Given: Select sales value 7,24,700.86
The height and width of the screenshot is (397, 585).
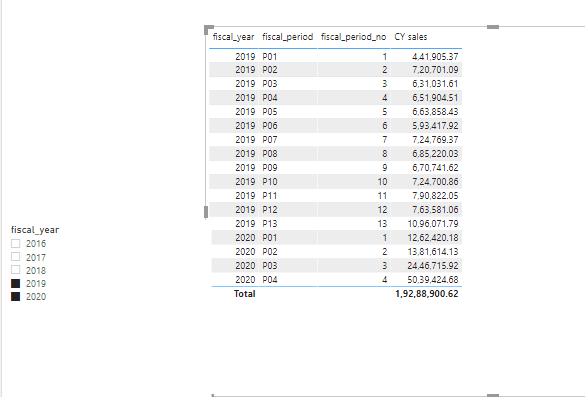Looking at the screenshot, I should pyautogui.click(x=435, y=182).
